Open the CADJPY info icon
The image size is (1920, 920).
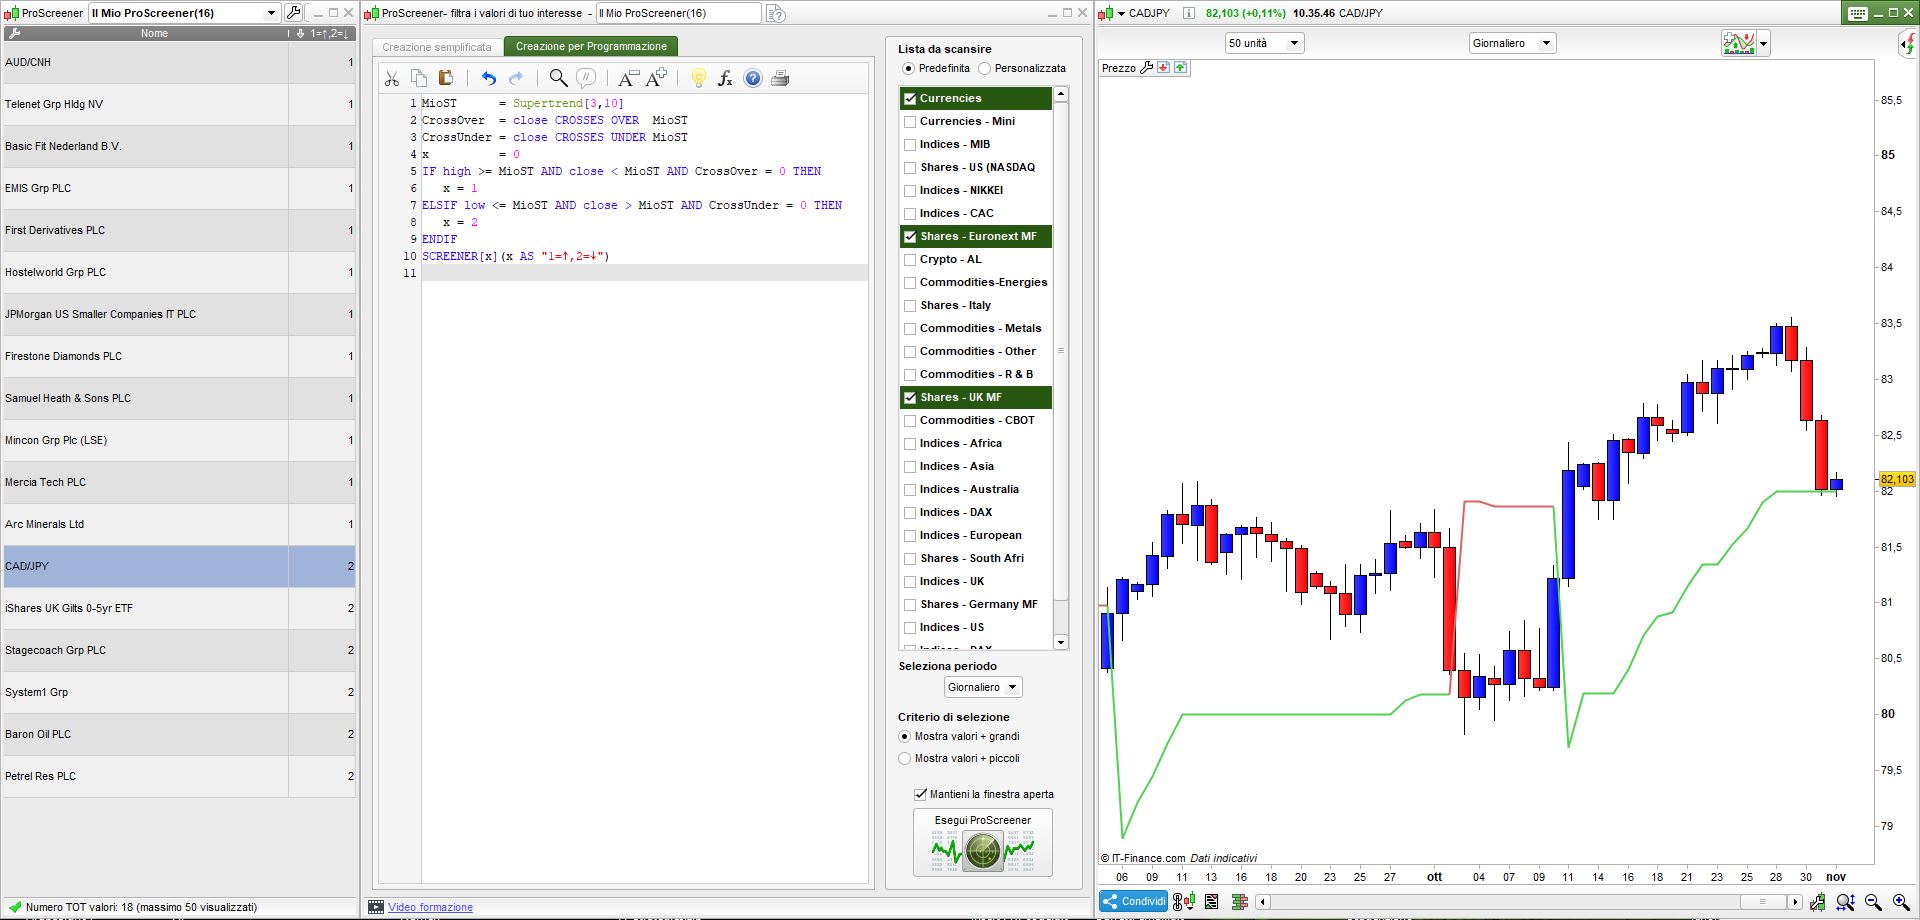click(1188, 13)
